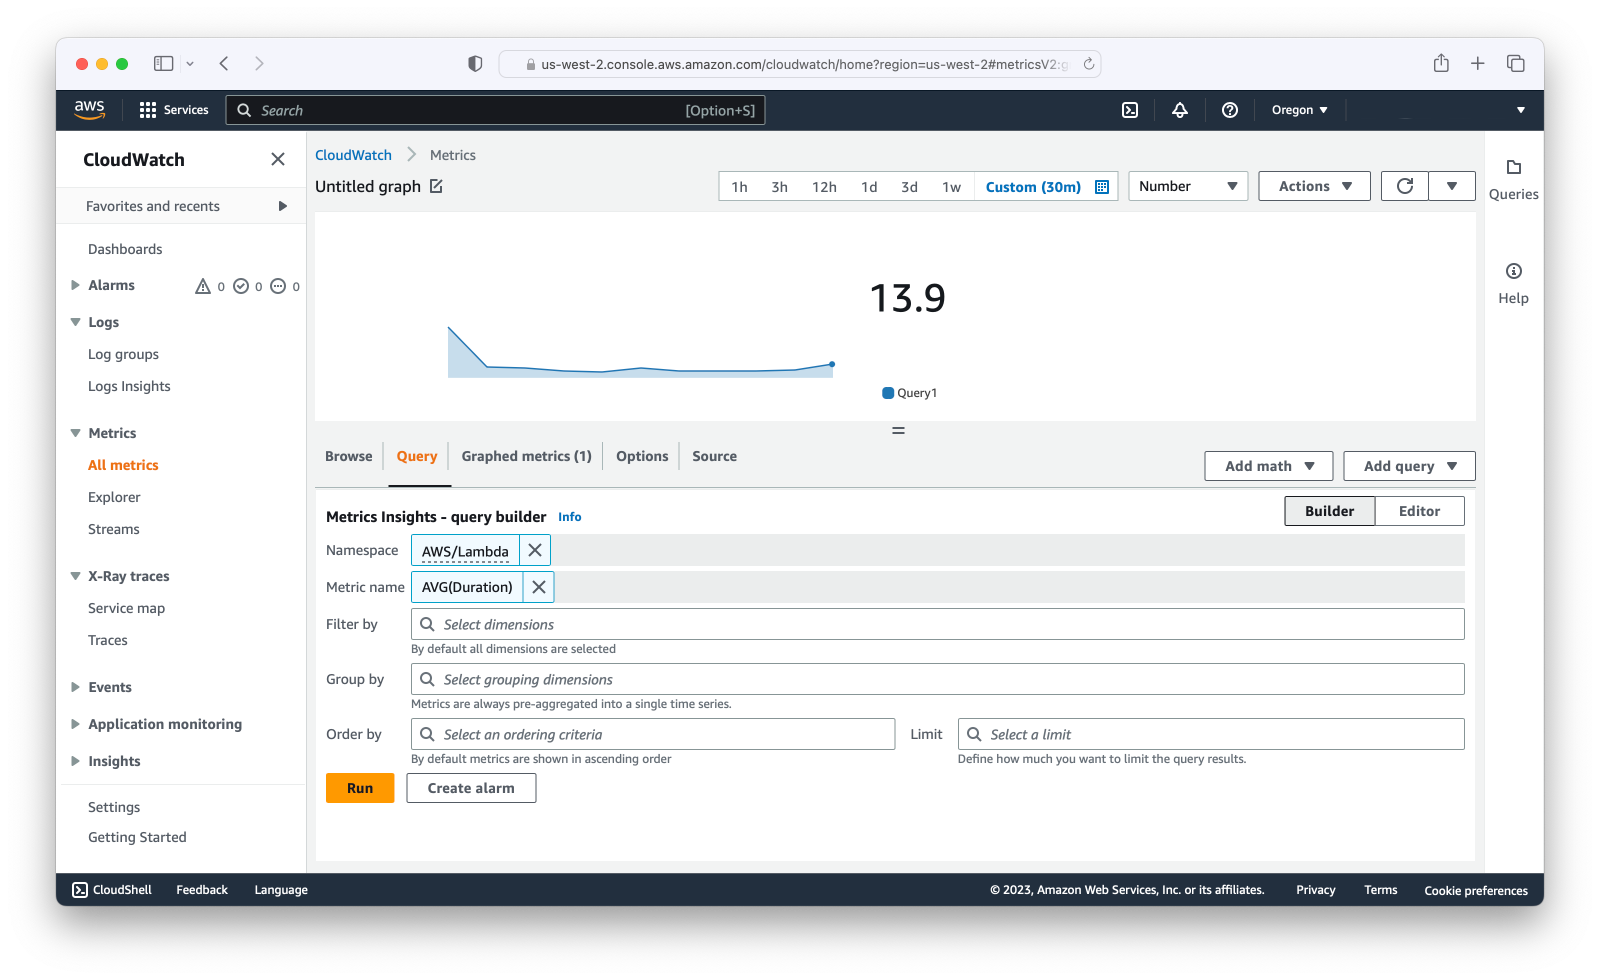The image size is (1600, 980).
Task: Click the Create alarm button
Action: tap(471, 788)
